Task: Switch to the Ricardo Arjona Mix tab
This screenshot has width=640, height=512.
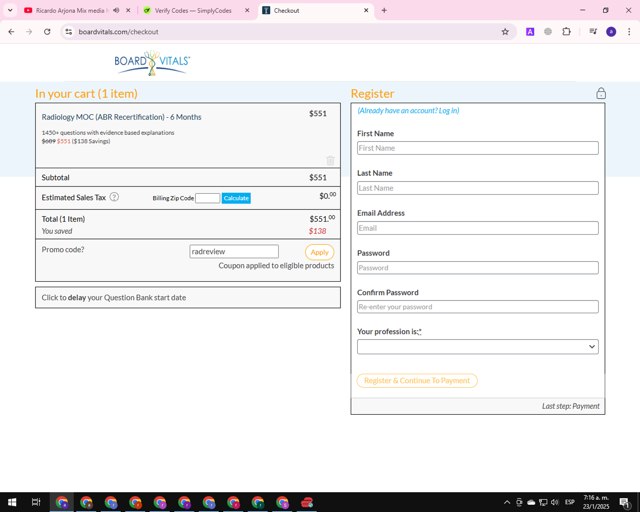Action: pos(69,10)
